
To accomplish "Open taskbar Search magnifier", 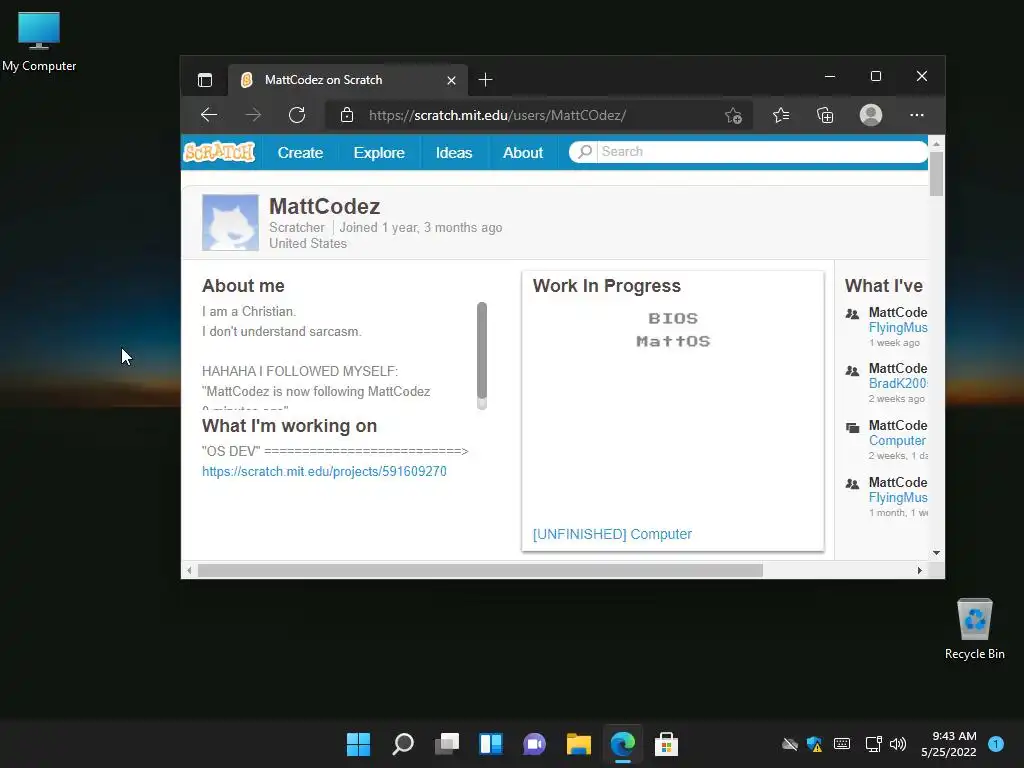I will pyautogui.click(x=403, y=744).
